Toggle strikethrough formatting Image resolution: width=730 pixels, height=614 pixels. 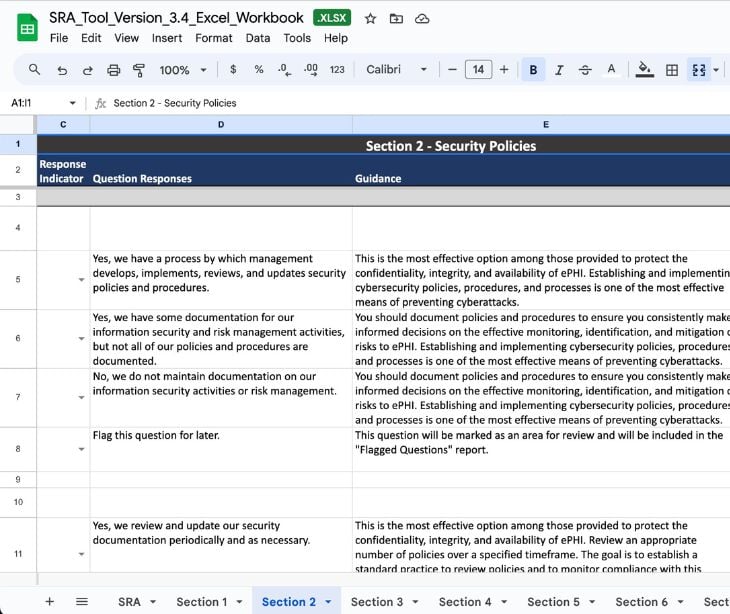[585, 70]
